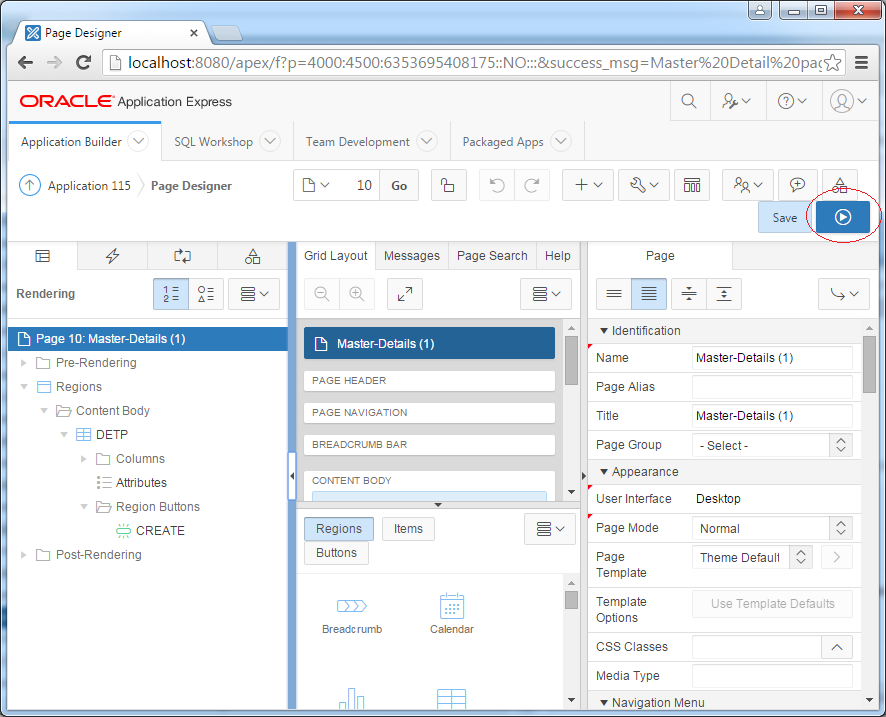Show the Regions gallery toggle

tap(338, 529)
